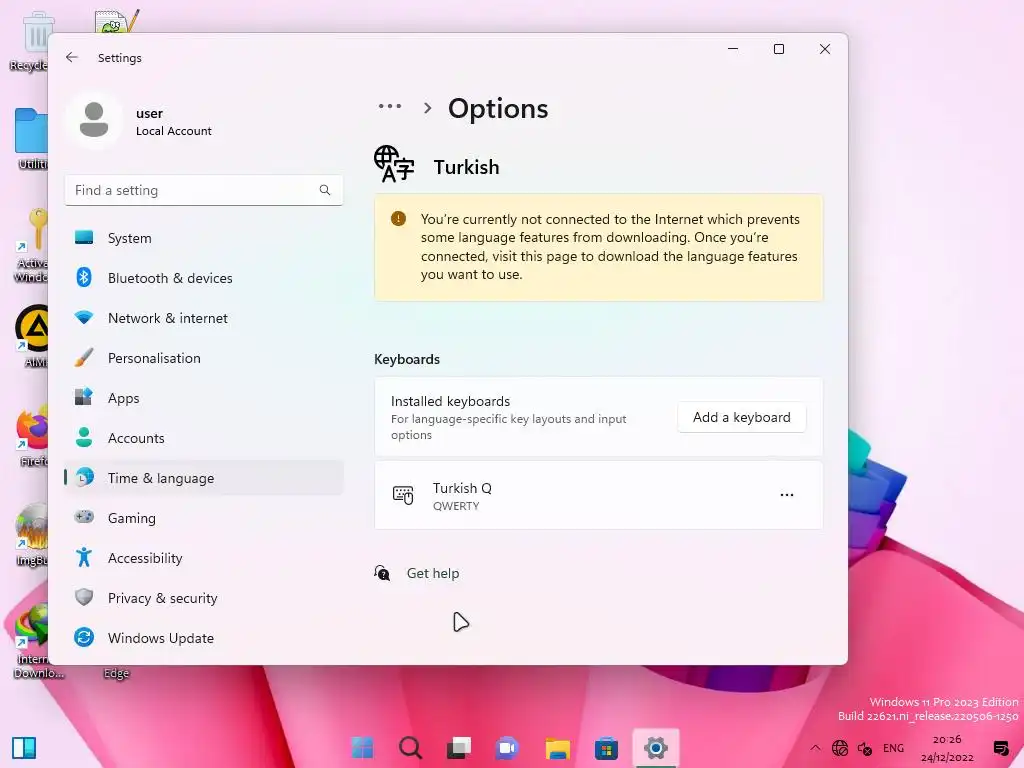Click the warning icon in the Internet notice
Screen dimensions: 1024x768
coord(398,219)
